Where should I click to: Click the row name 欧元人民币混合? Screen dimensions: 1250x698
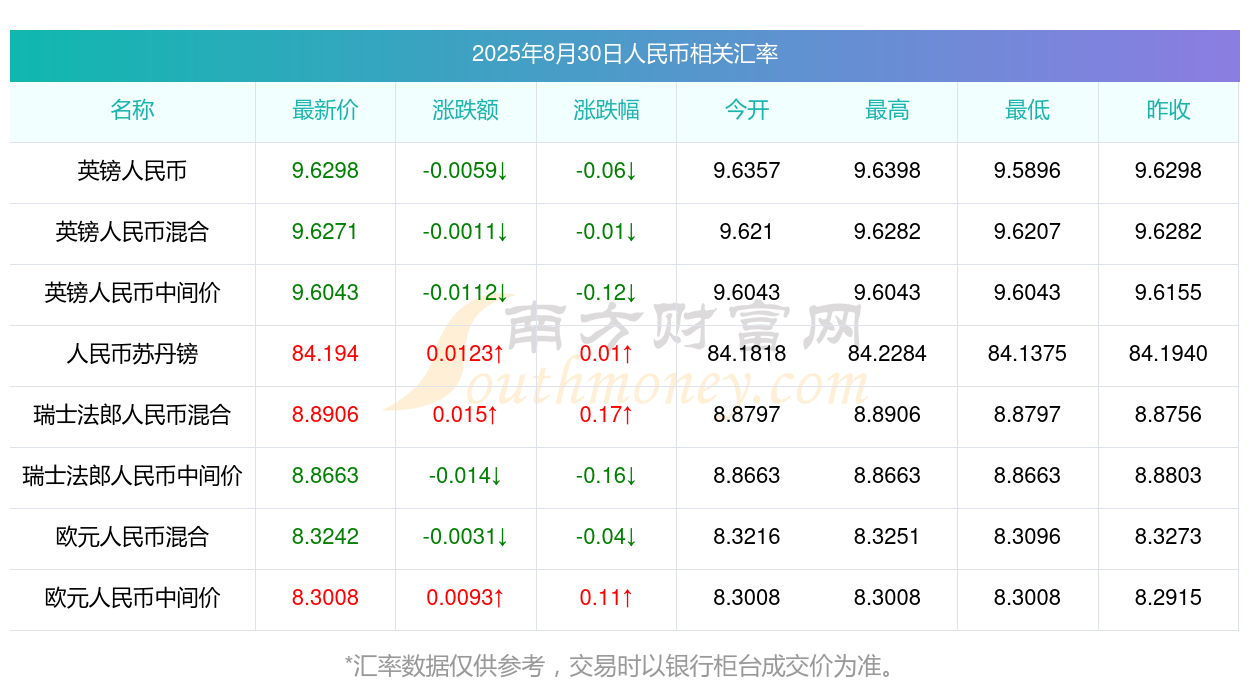[132, 537]
